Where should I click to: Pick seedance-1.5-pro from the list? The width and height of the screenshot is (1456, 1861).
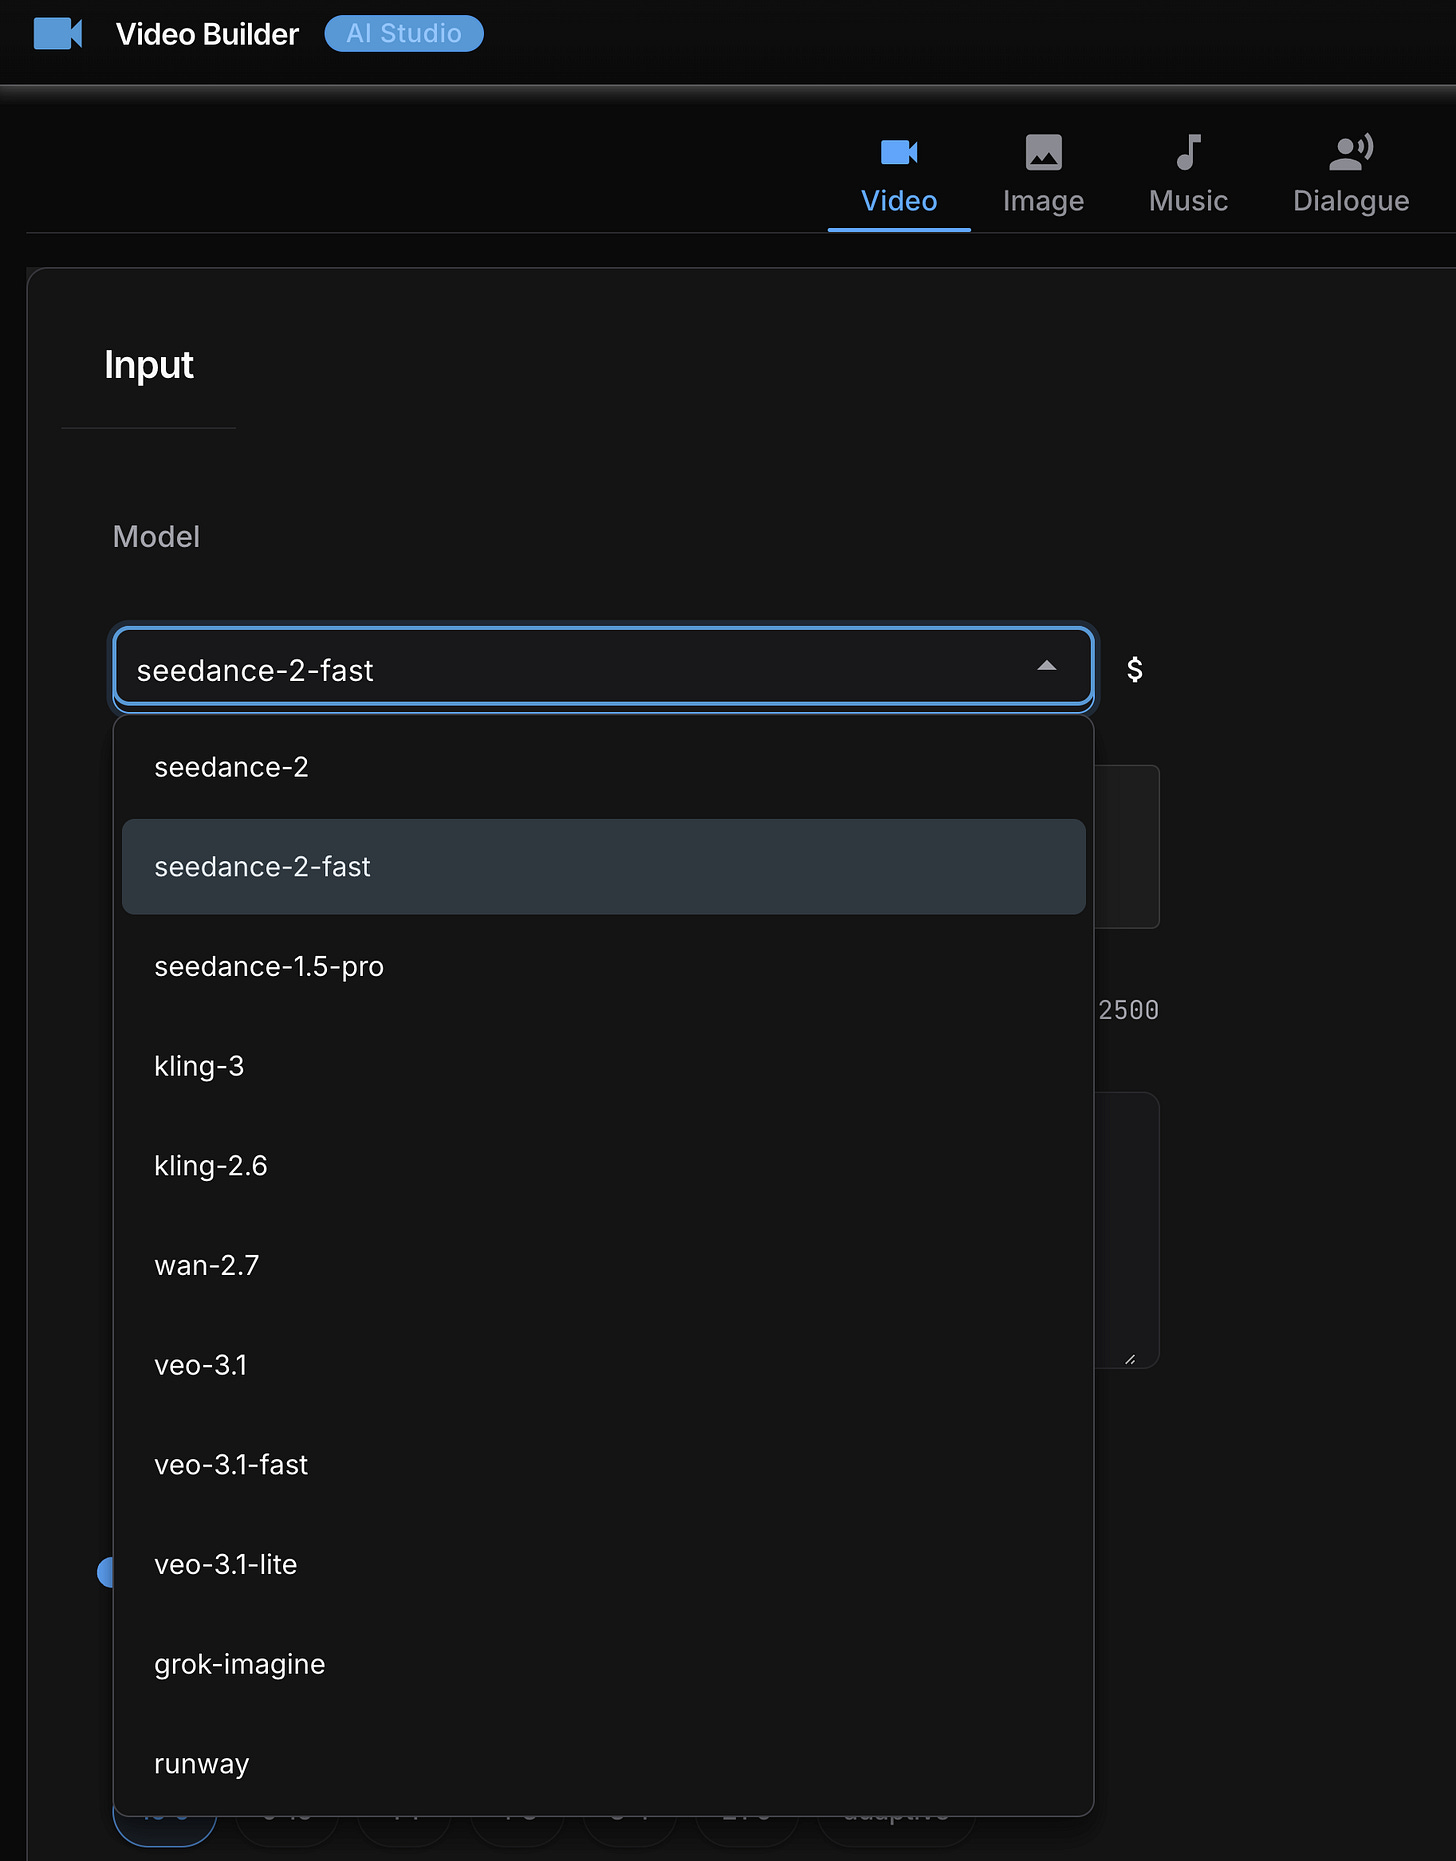point(603,967)
